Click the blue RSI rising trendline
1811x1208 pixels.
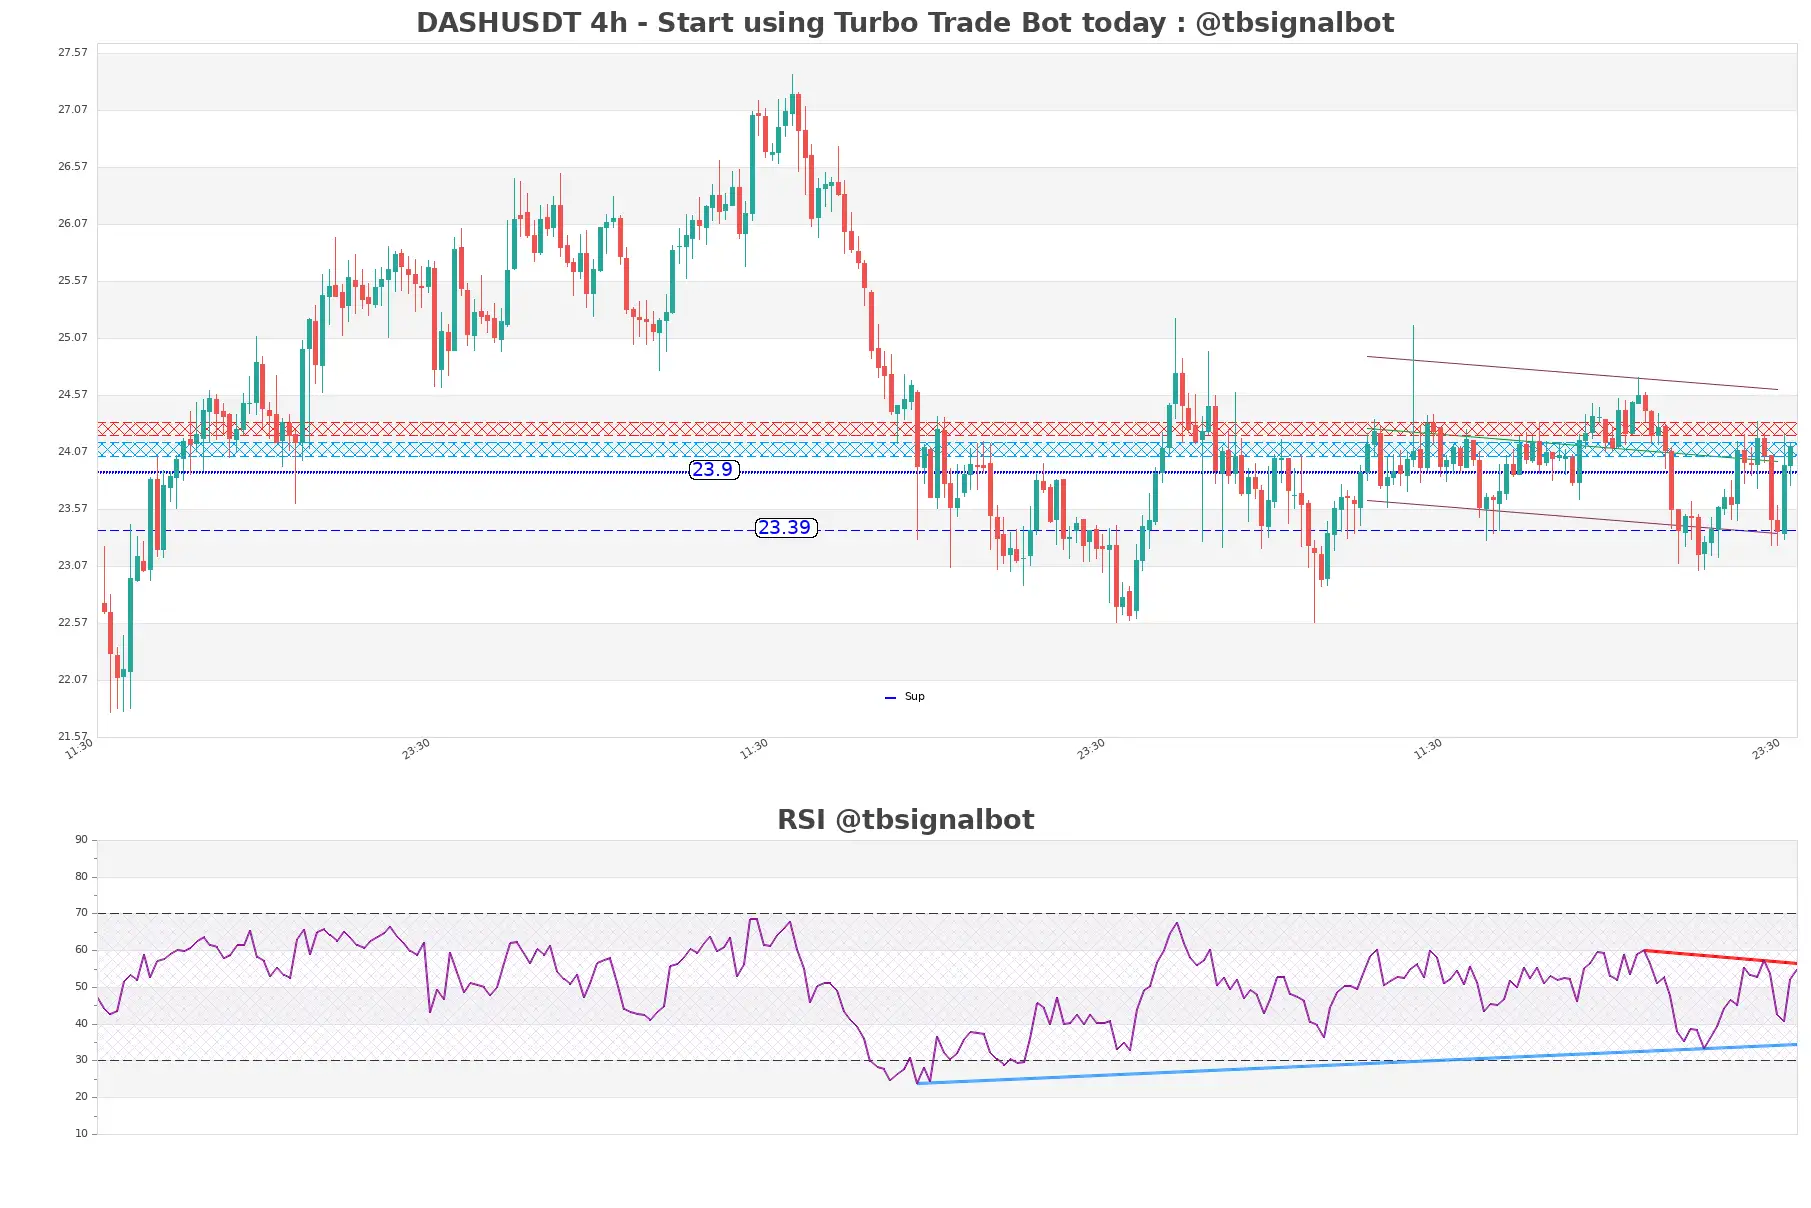coord(1357,1064)
